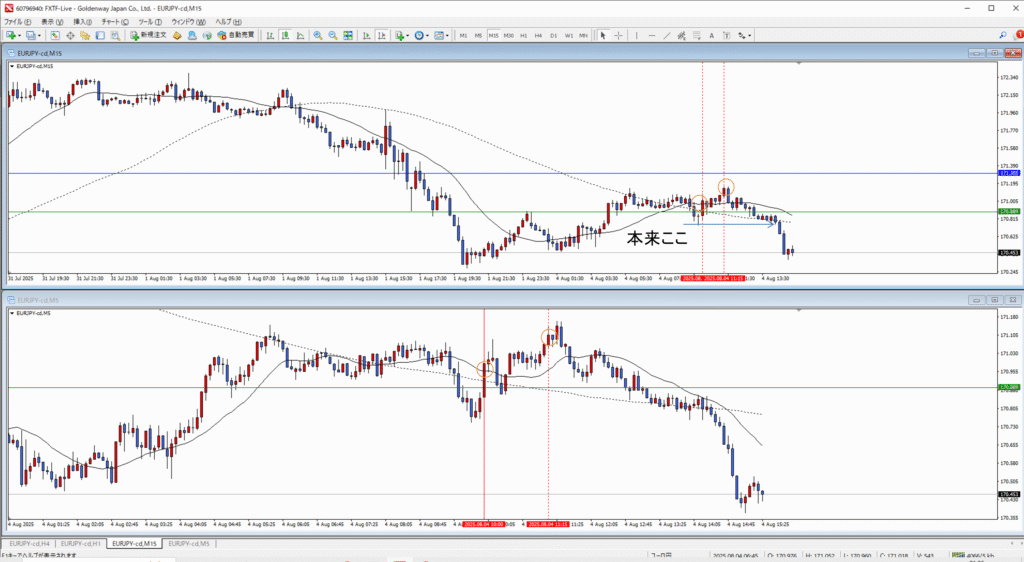Image resolution: width=1024 pixels, height=562 pixels.
Task: Toggle the Terminal panel icon
Action: (100, 35)
